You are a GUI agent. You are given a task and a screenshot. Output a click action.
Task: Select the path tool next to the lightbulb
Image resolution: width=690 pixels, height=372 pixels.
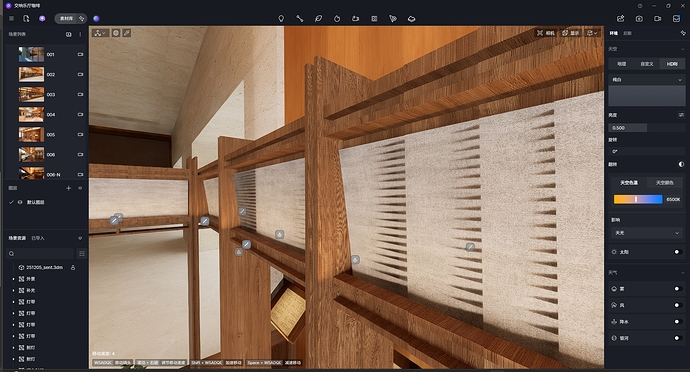coord(300,18)
